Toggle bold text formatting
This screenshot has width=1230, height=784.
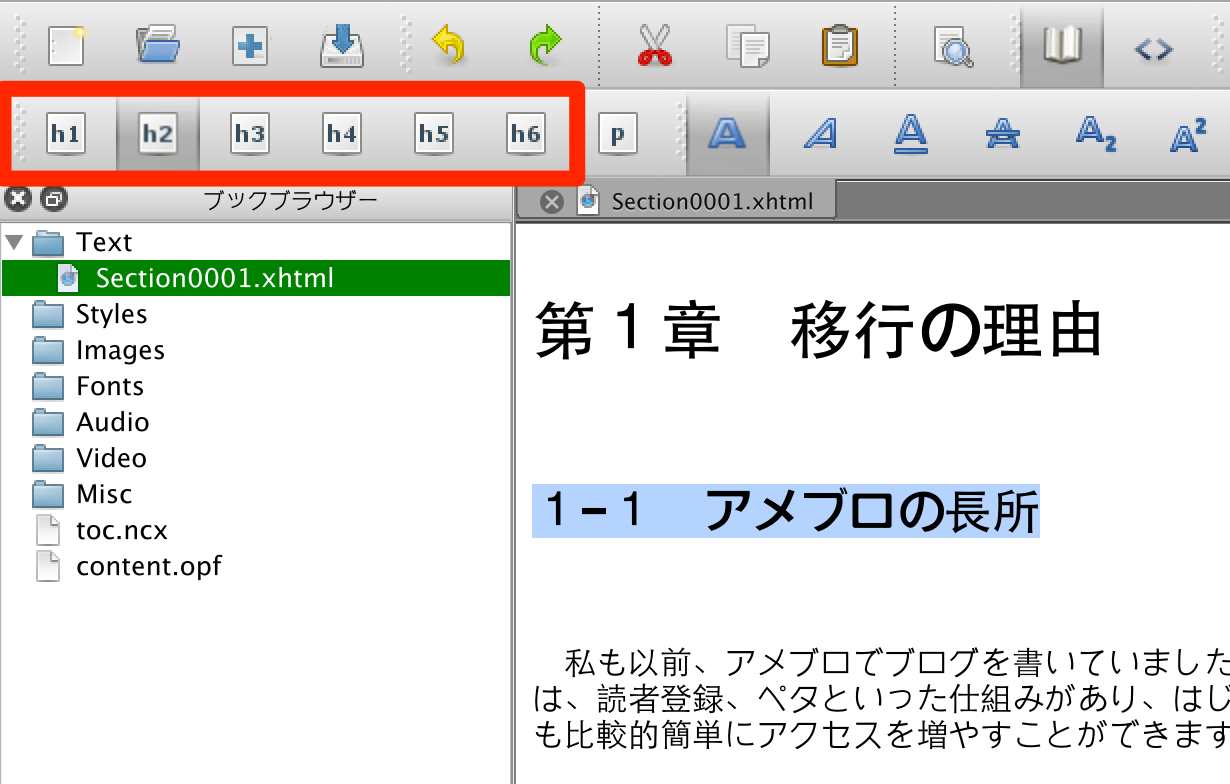(727, 134)
